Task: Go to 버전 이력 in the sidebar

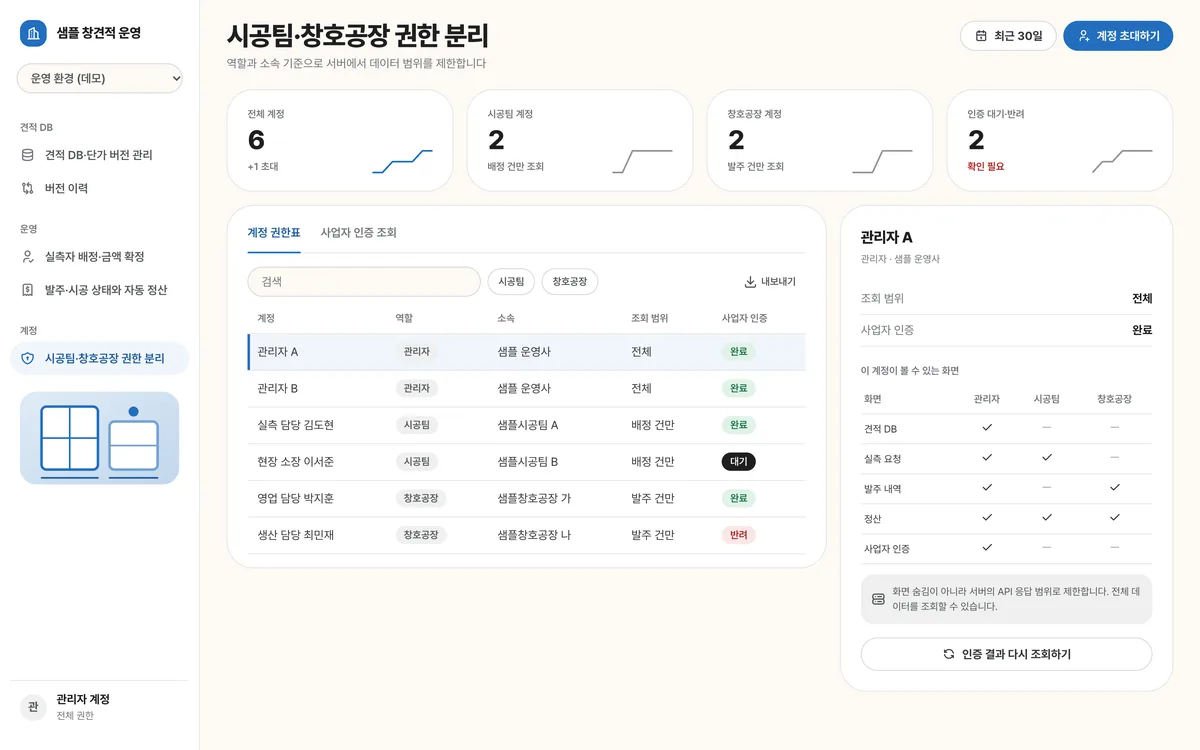Action: click(x=99, y=188)
